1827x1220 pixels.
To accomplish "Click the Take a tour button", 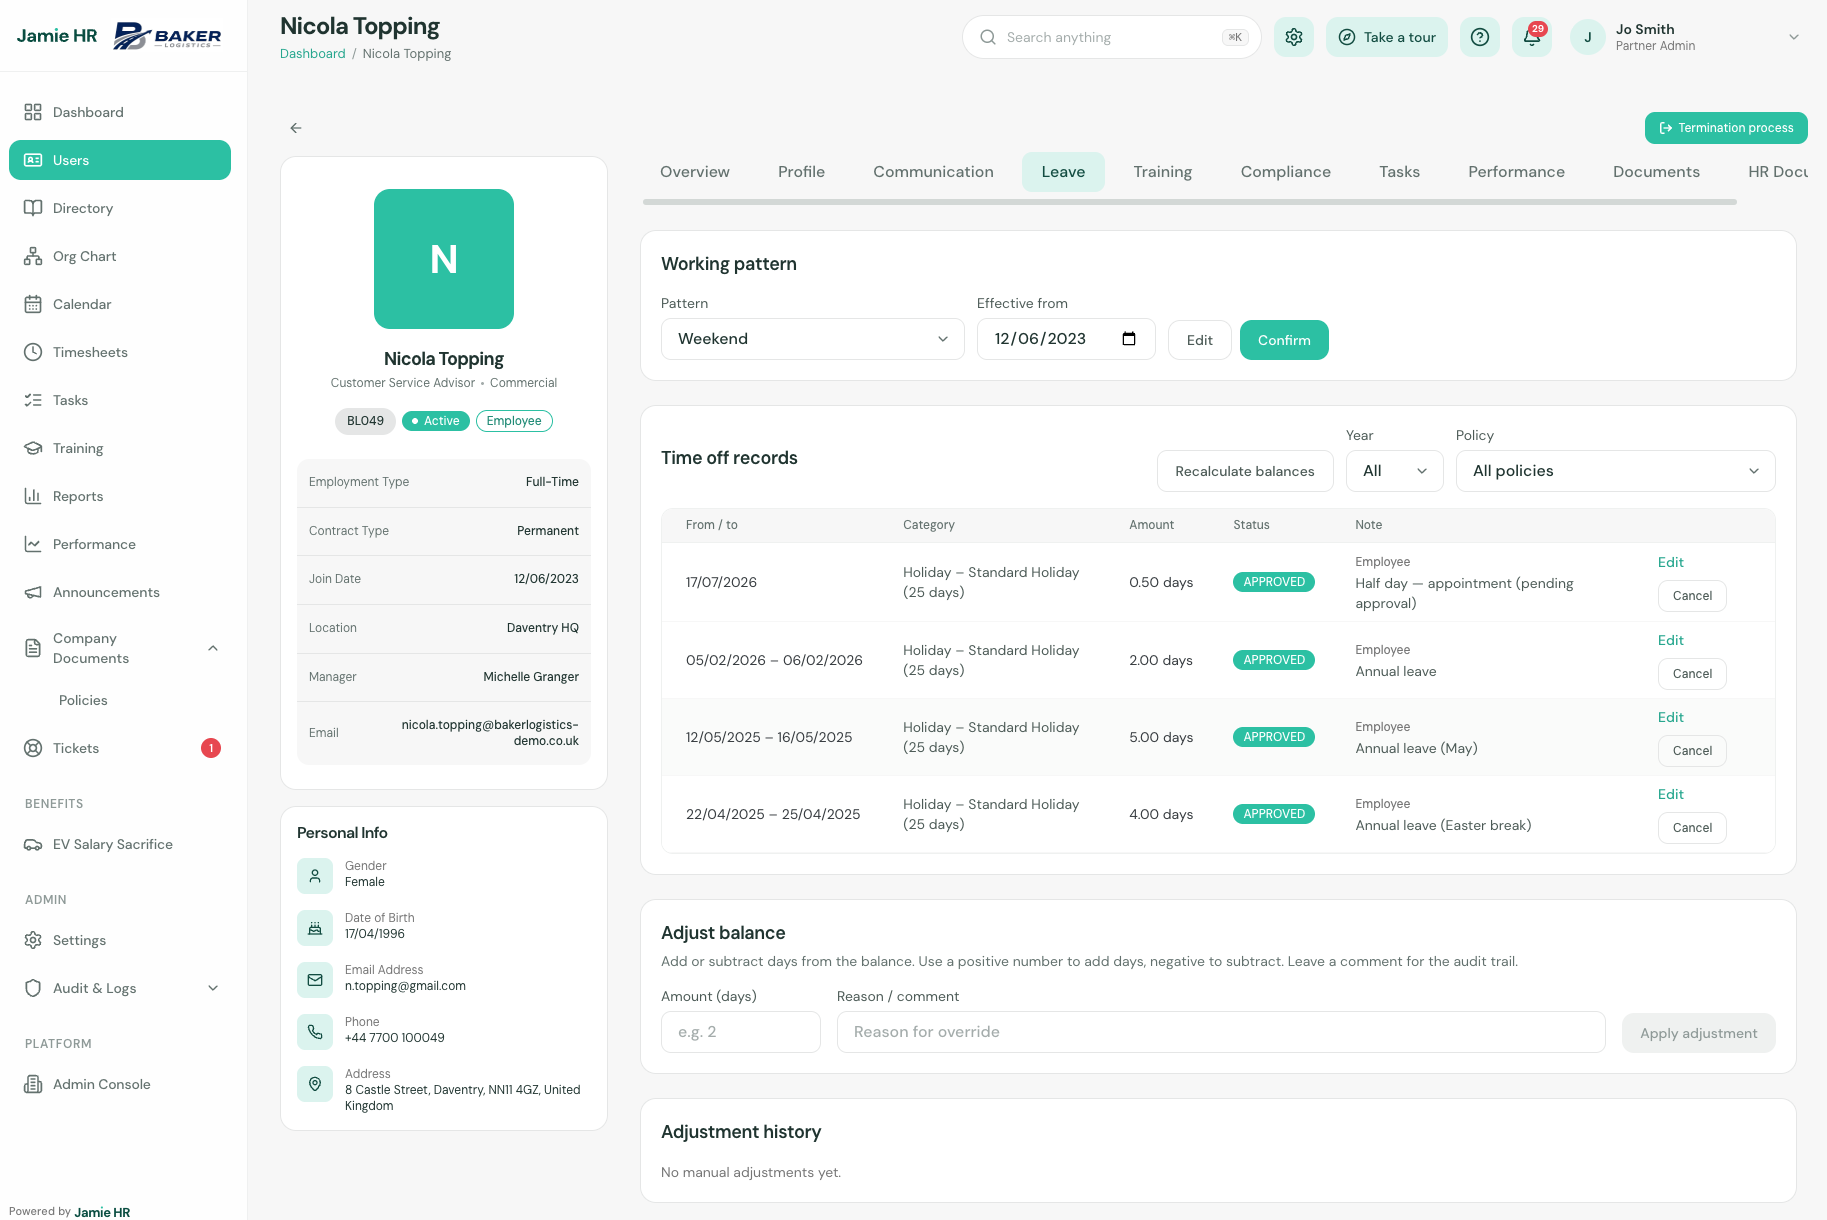I will tap(1387, 37).
